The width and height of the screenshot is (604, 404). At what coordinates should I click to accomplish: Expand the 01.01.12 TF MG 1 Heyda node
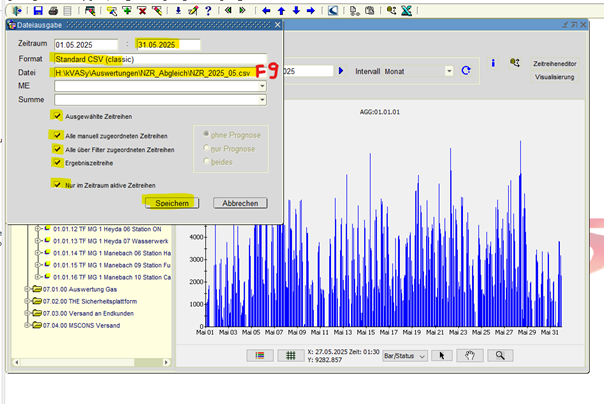pyautogui.click(x=38, y=229)
